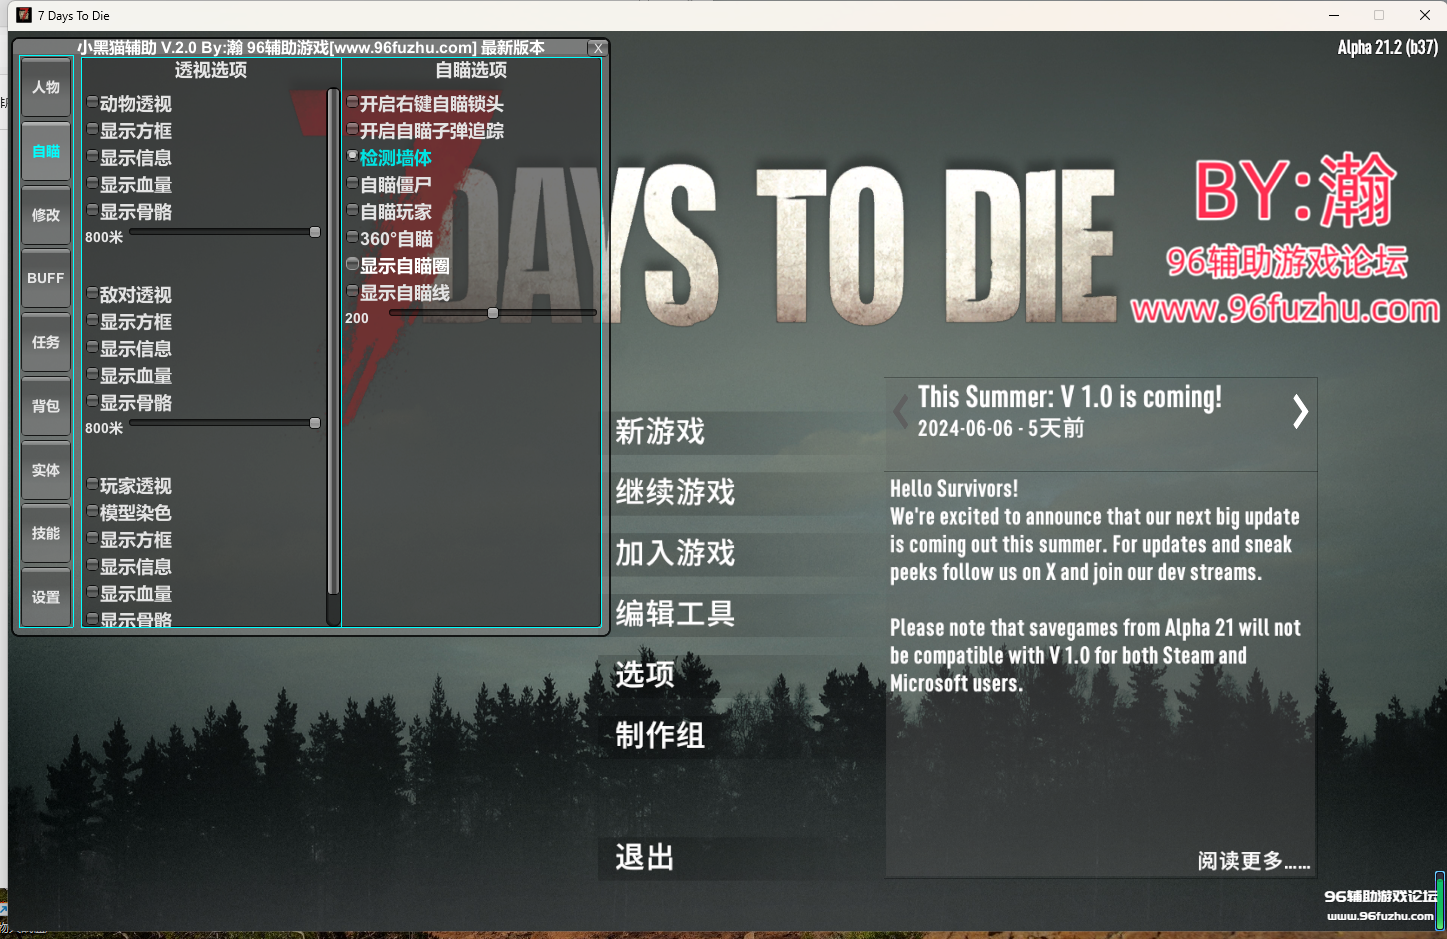Open the BUFF sidebar section
This screenshot has width=1447, height=939.
[x=46, y=278]
